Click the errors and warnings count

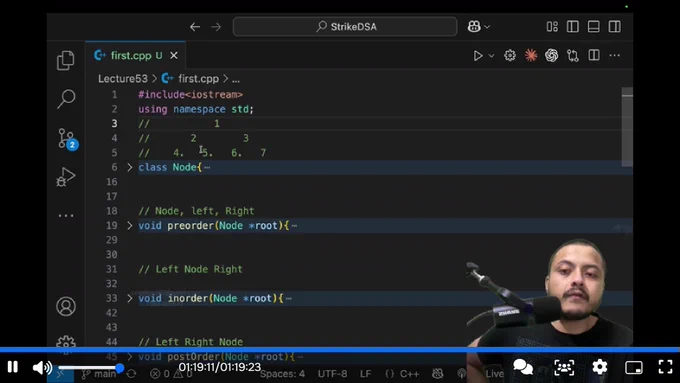(171, 373)
